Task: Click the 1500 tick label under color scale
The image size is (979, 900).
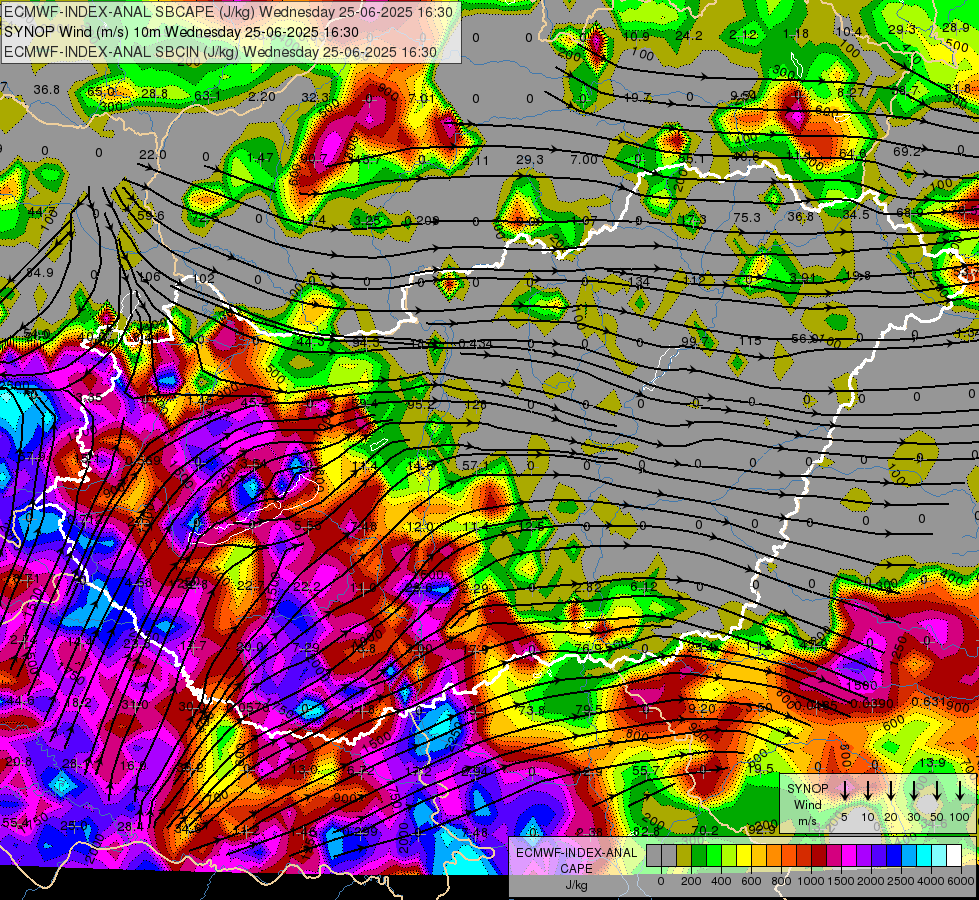Action: point(840,881)
